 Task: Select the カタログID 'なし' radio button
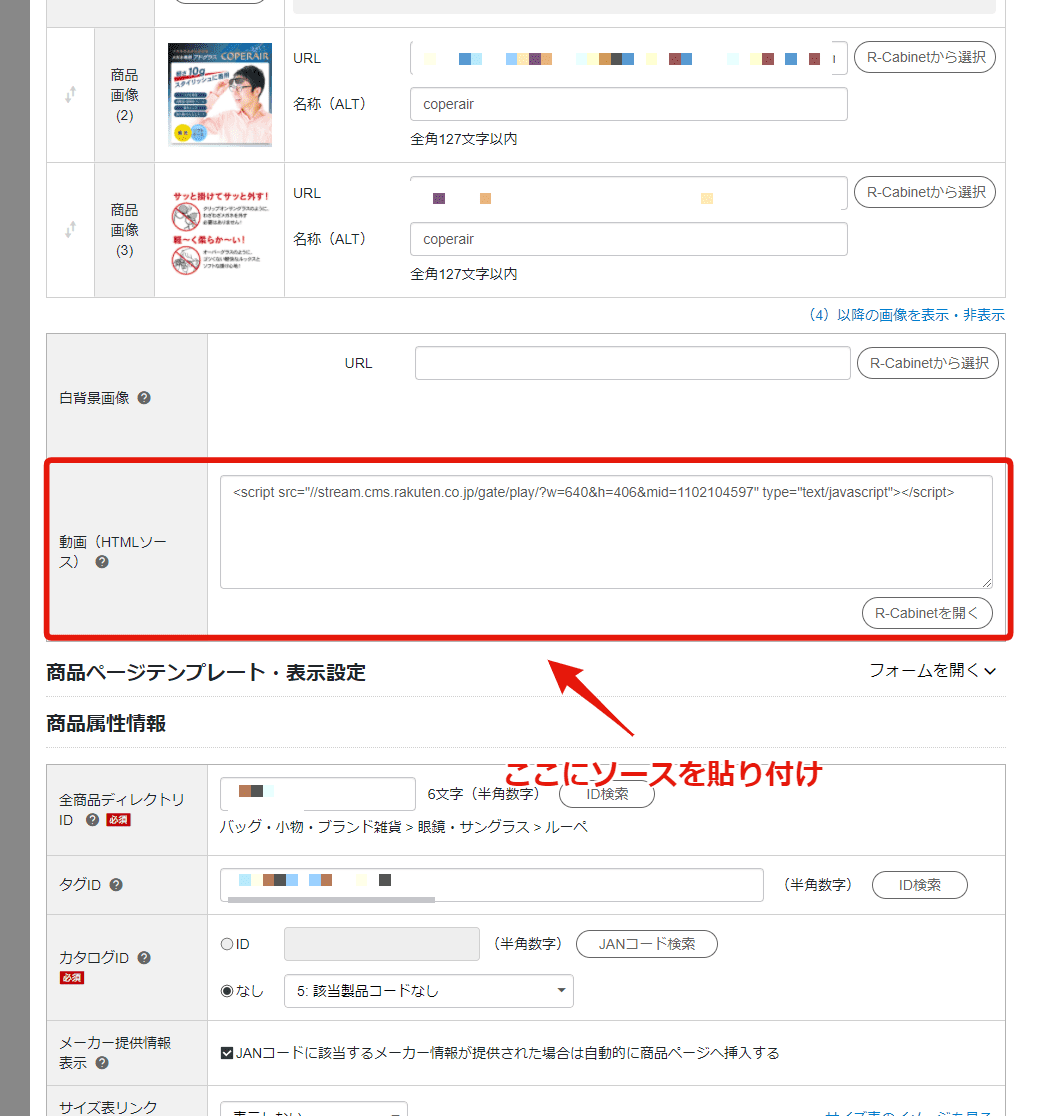(227, 991)
